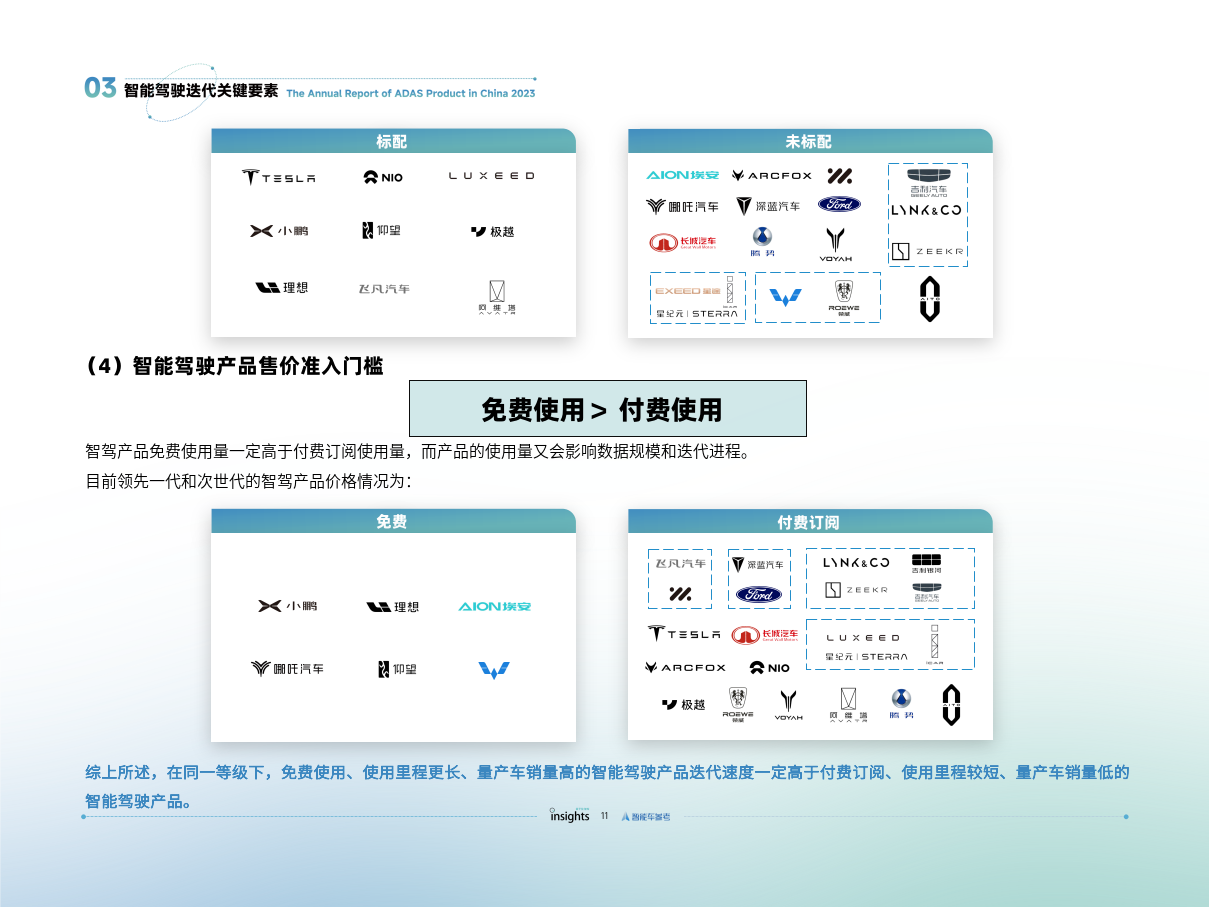Click the insights logo in the footer
The width and height of the screenshot is (1209, 907).
tap(570, 815)
